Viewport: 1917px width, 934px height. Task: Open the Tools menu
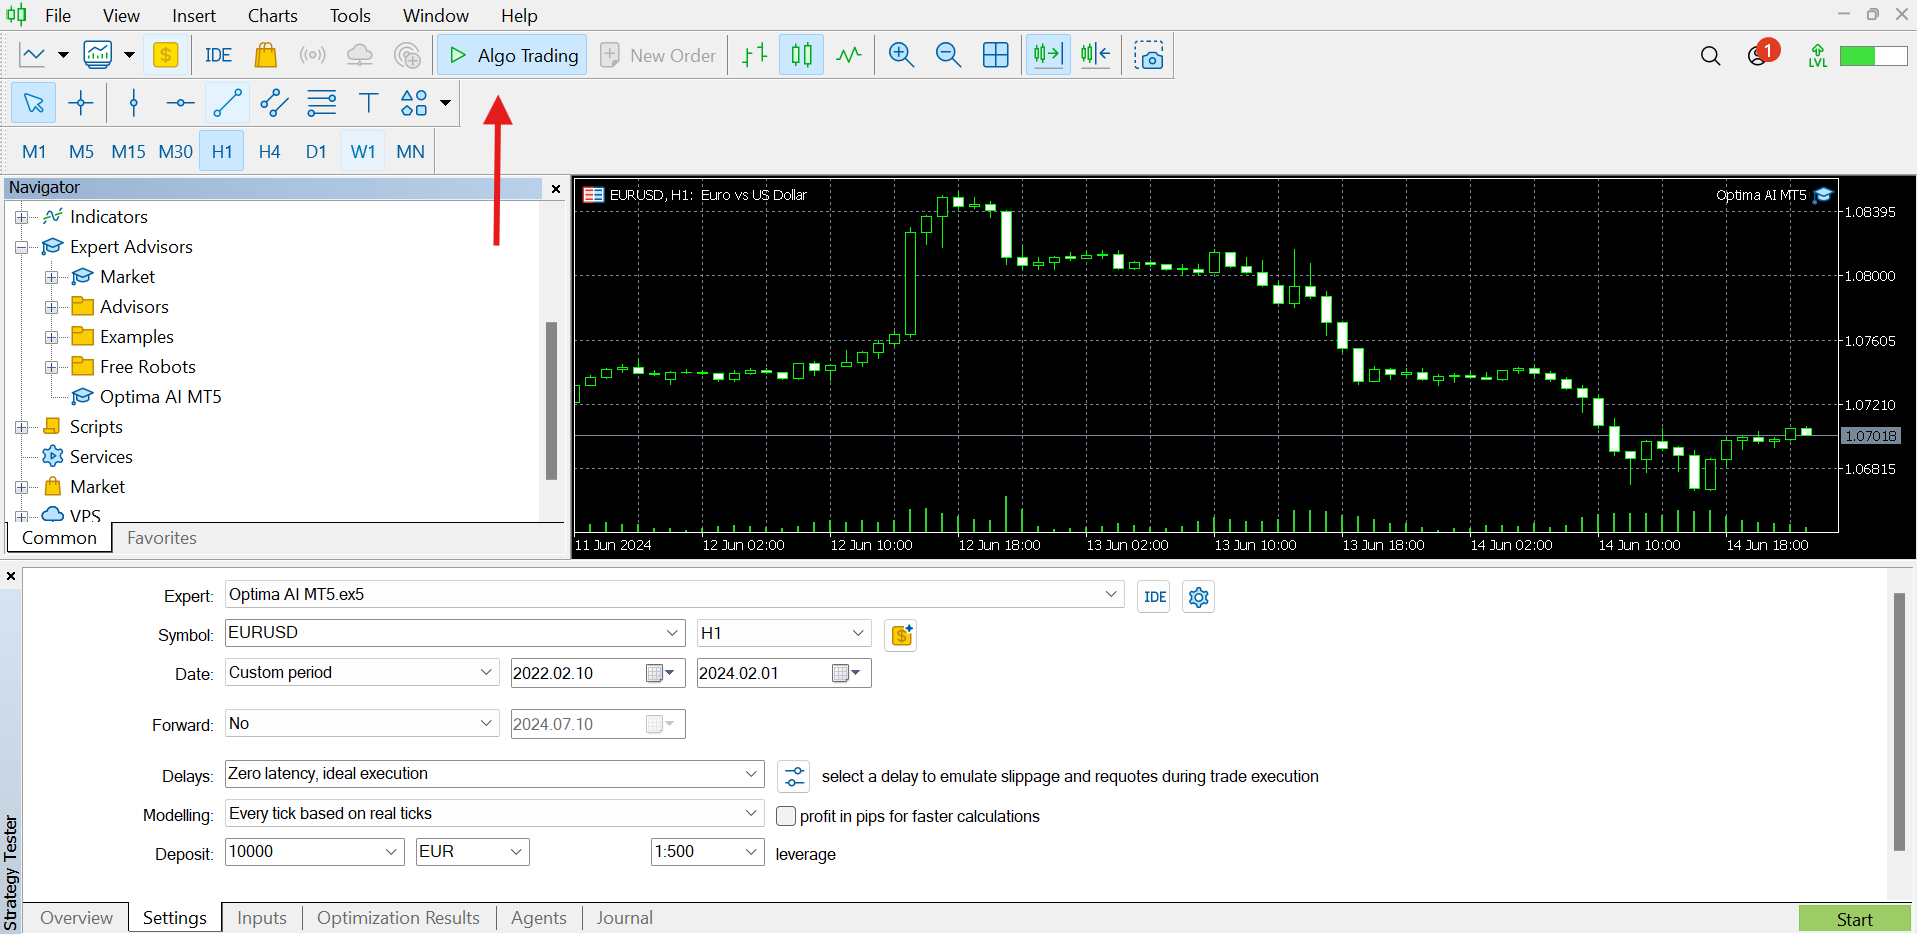350,15
